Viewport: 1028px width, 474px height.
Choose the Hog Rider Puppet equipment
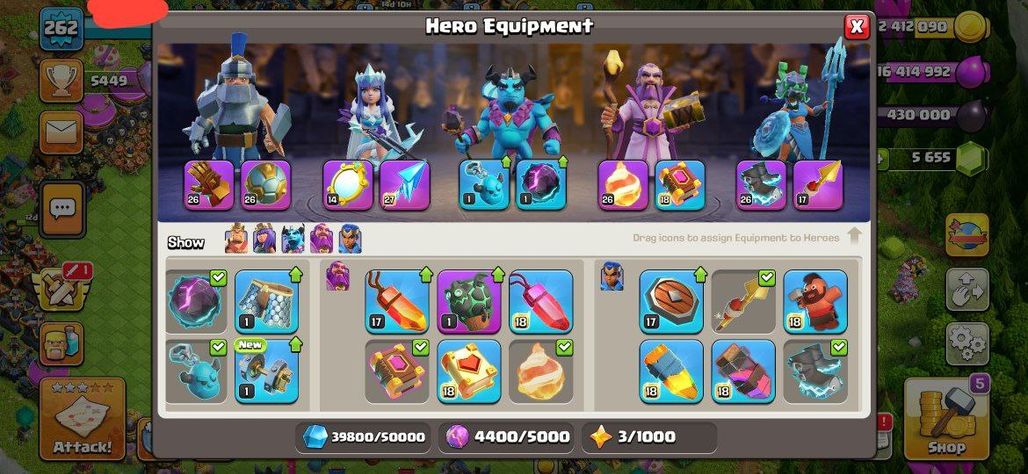(815, 301)
